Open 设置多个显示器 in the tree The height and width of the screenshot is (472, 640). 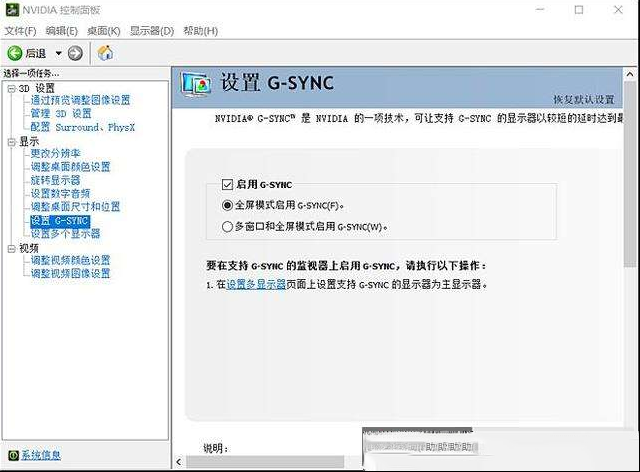tap(65, 234)
